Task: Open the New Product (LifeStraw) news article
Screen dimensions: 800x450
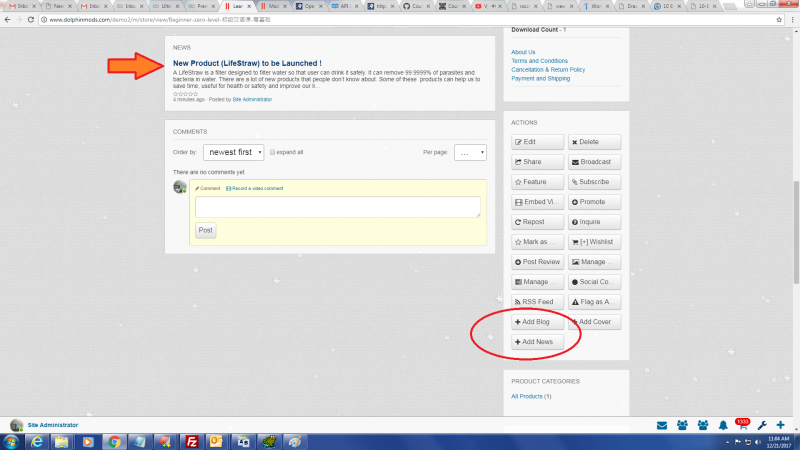Action: [247, 63]
